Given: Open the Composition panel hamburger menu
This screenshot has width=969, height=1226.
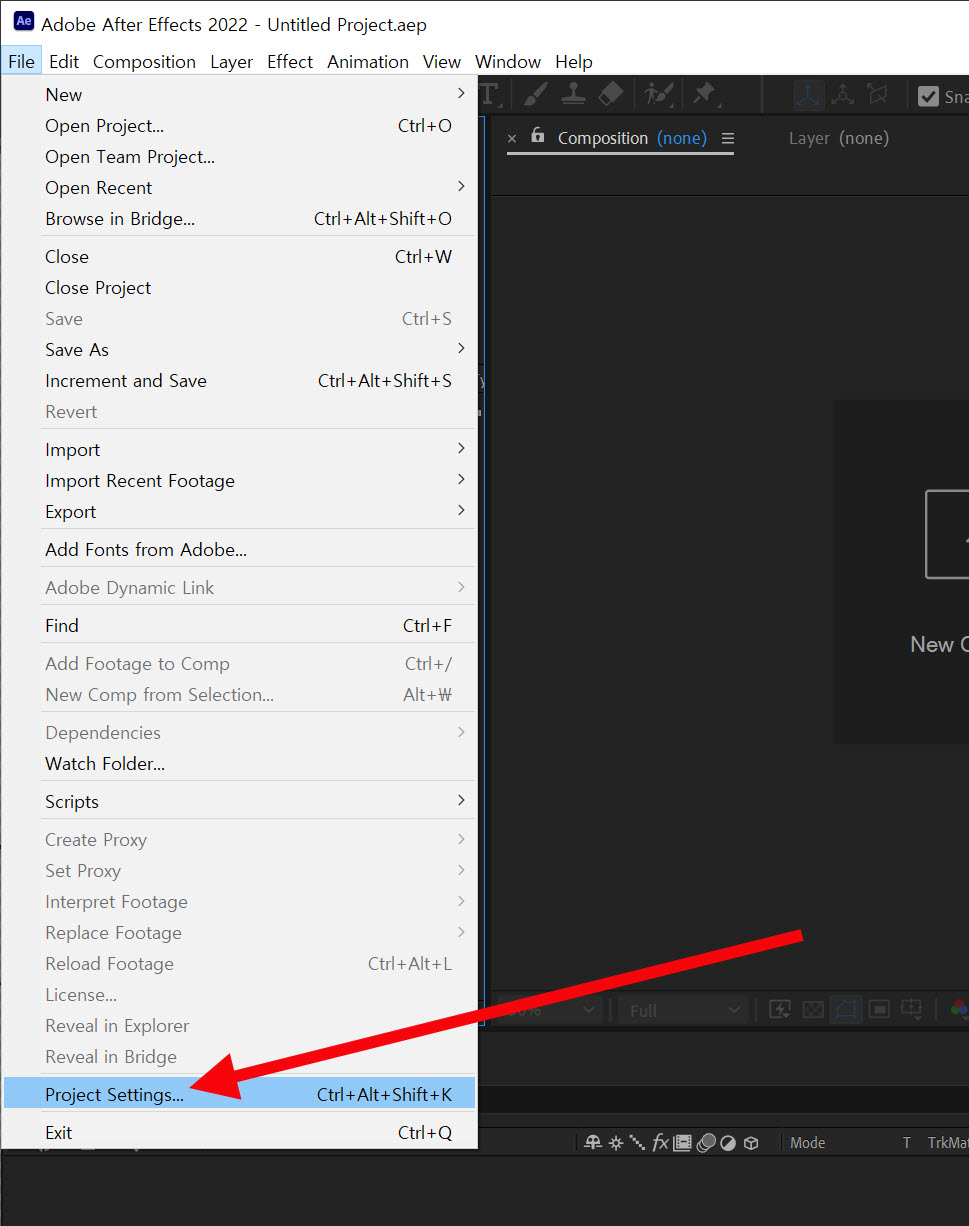Looking at the screenshot, I should (x=728, y=138).
